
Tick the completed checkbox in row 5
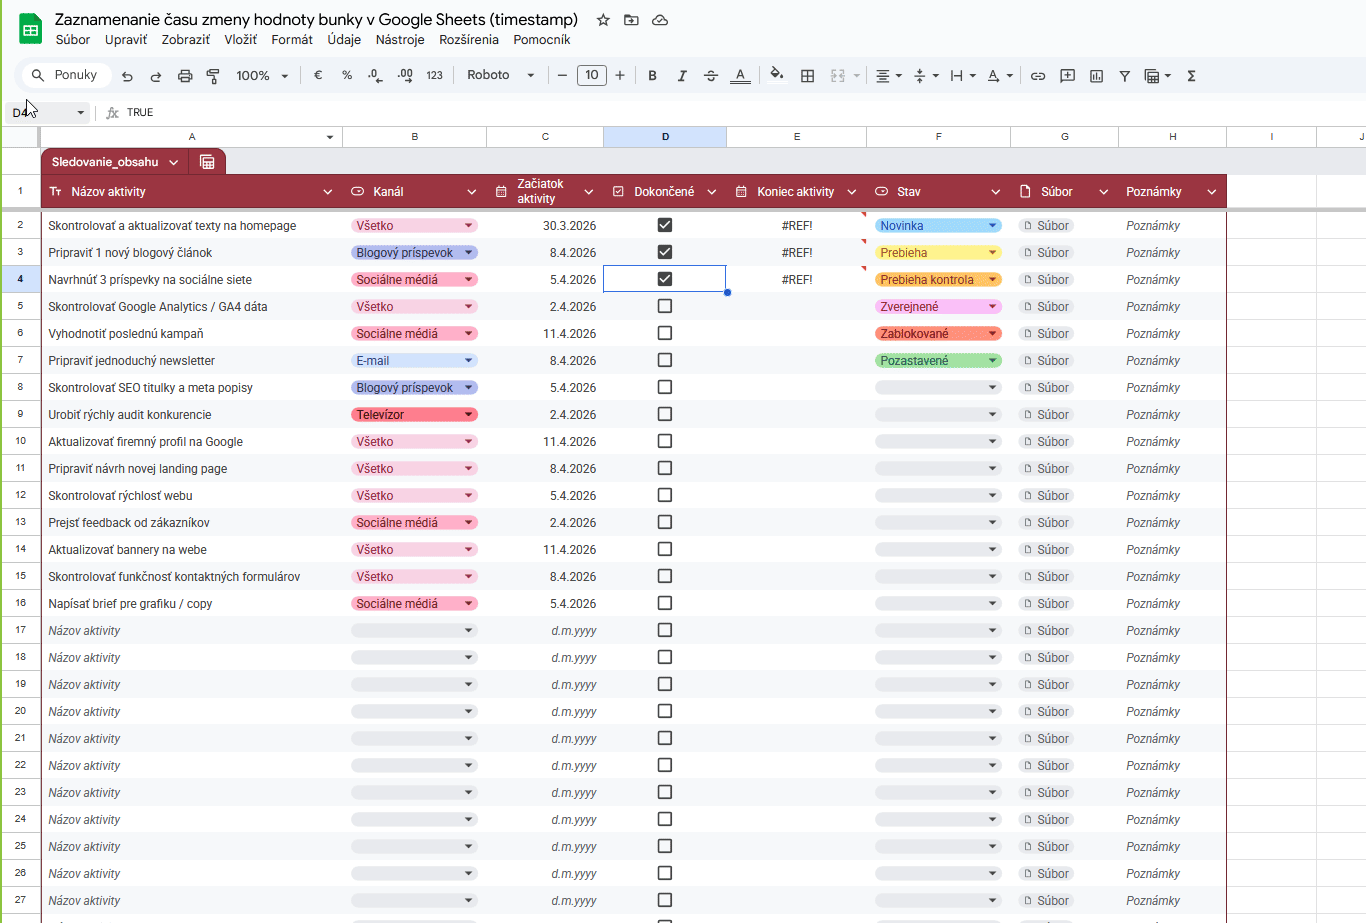[x=663, y=306]
